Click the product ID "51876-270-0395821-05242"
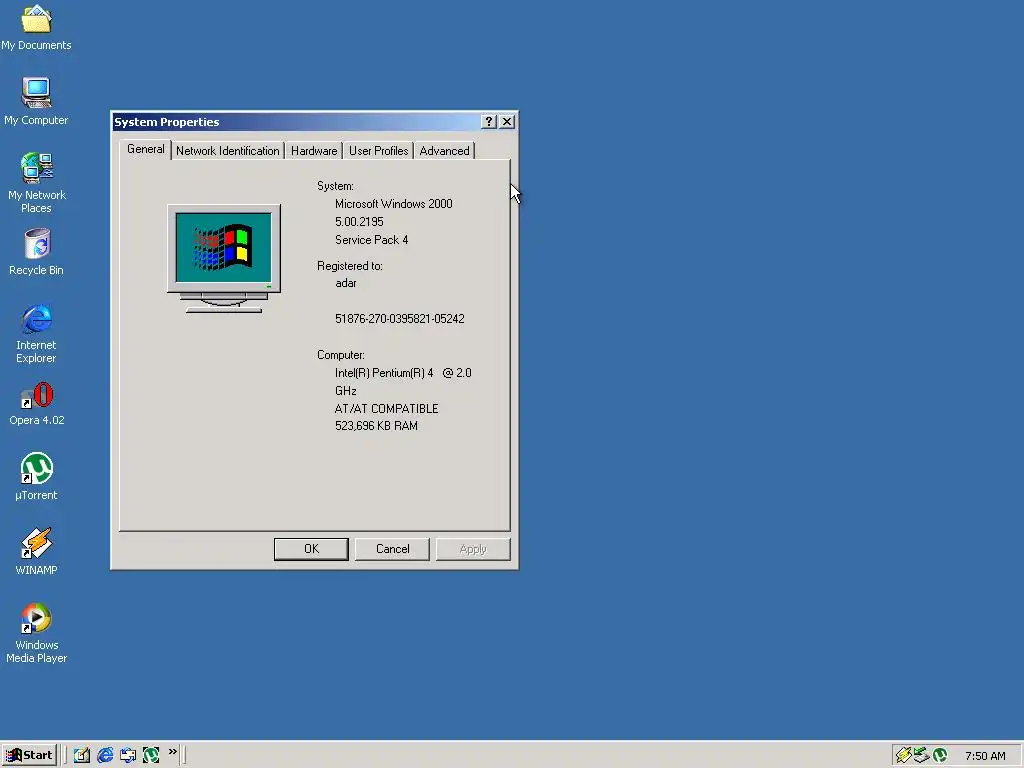Image resolution: width=1024 pixels, height=768 pixels. [x=400, y=319]
